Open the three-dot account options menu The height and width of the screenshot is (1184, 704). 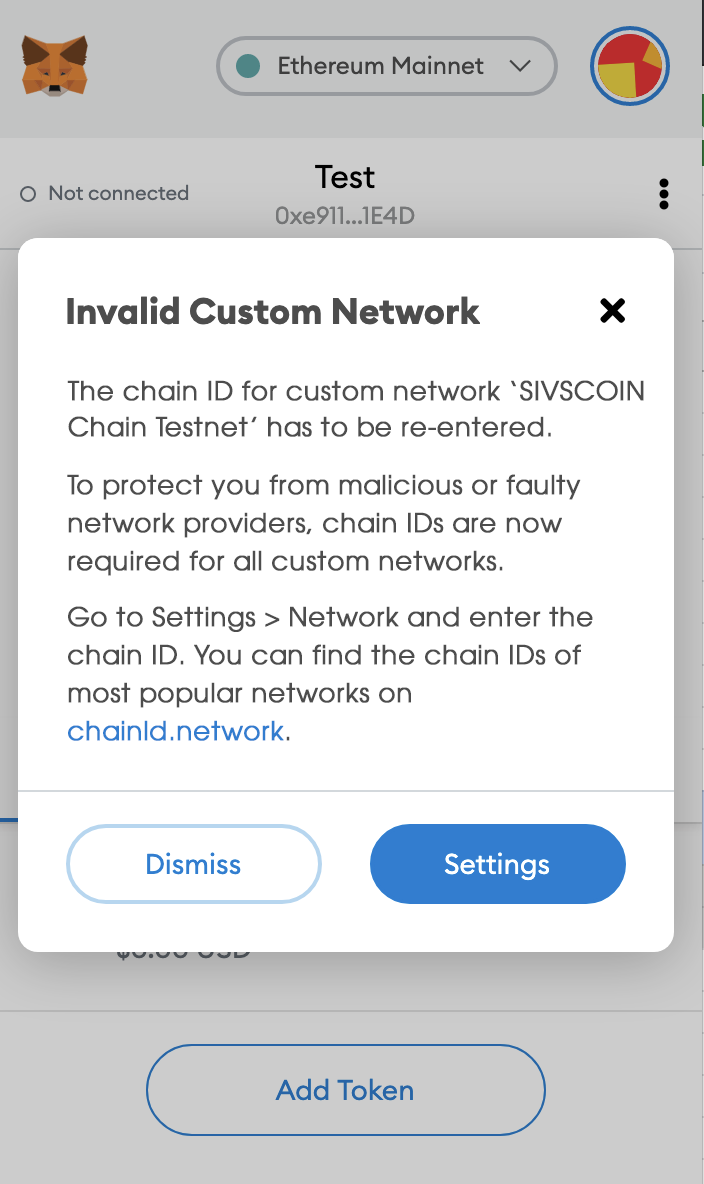coord(664,194)
